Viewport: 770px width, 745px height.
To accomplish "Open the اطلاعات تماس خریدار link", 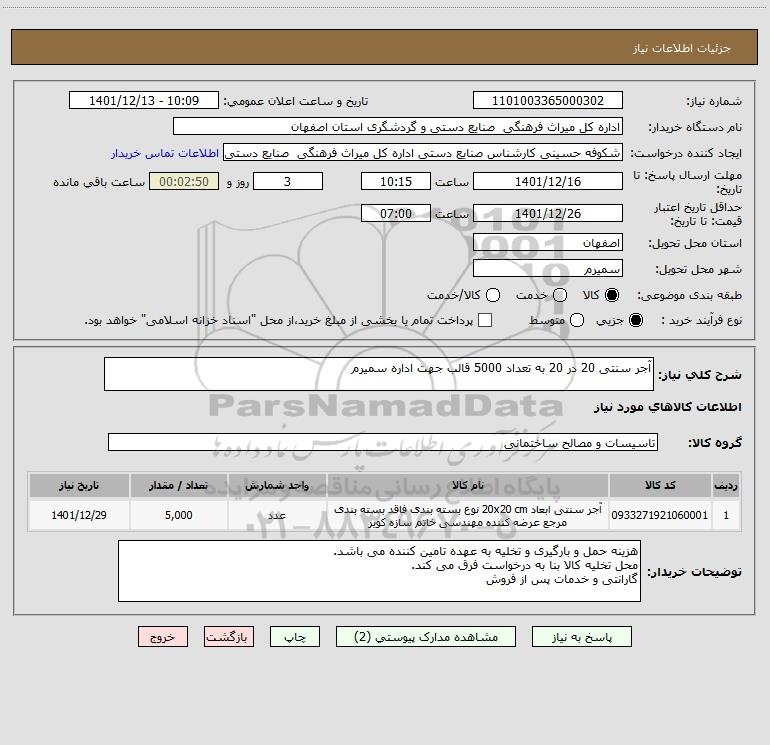I will 165,153.
